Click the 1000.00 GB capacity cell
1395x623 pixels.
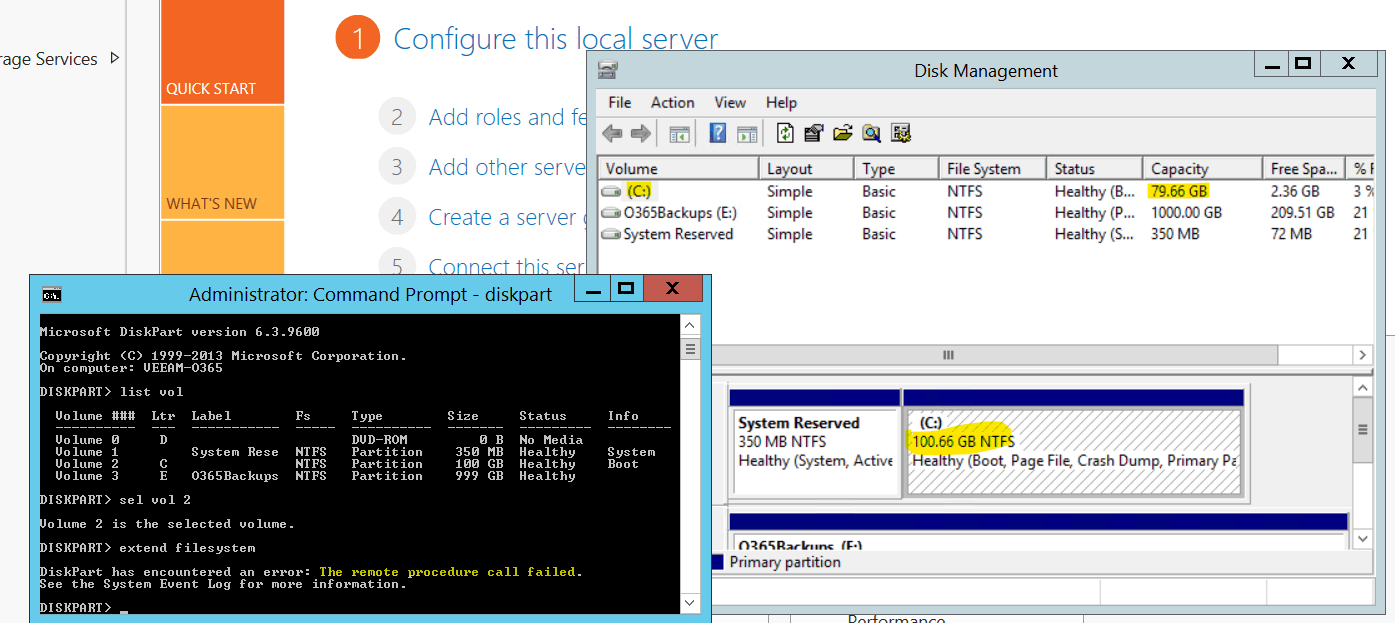[1186, 212]
